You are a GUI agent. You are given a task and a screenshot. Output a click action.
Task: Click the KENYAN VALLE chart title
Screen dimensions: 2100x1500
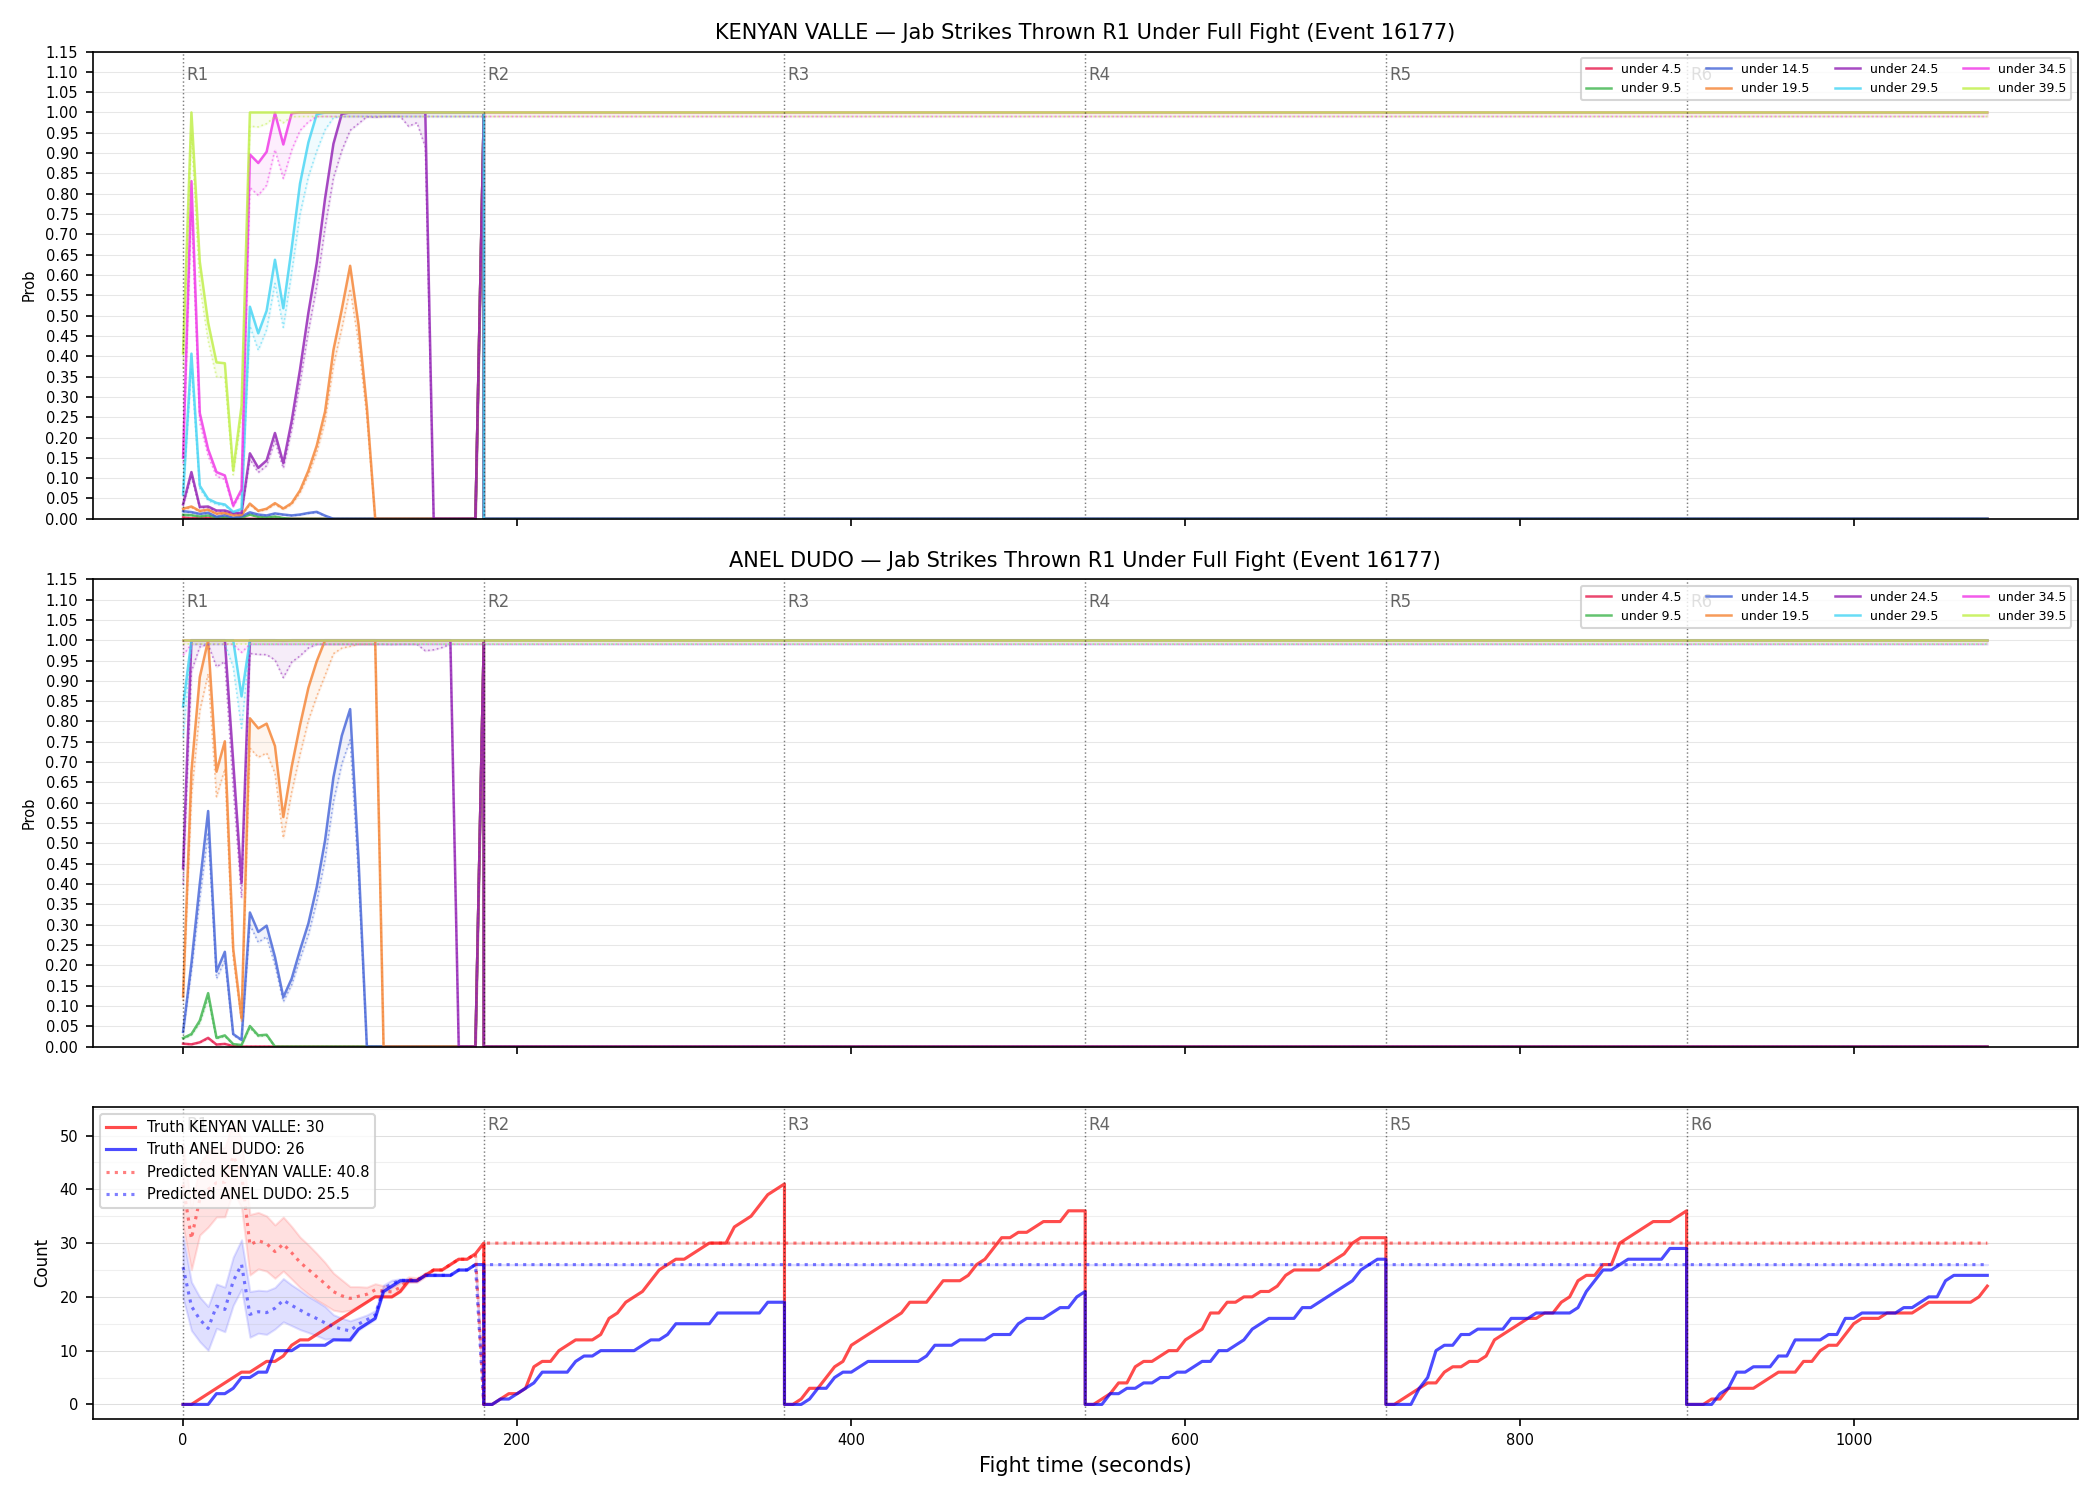pos(1084,32)
